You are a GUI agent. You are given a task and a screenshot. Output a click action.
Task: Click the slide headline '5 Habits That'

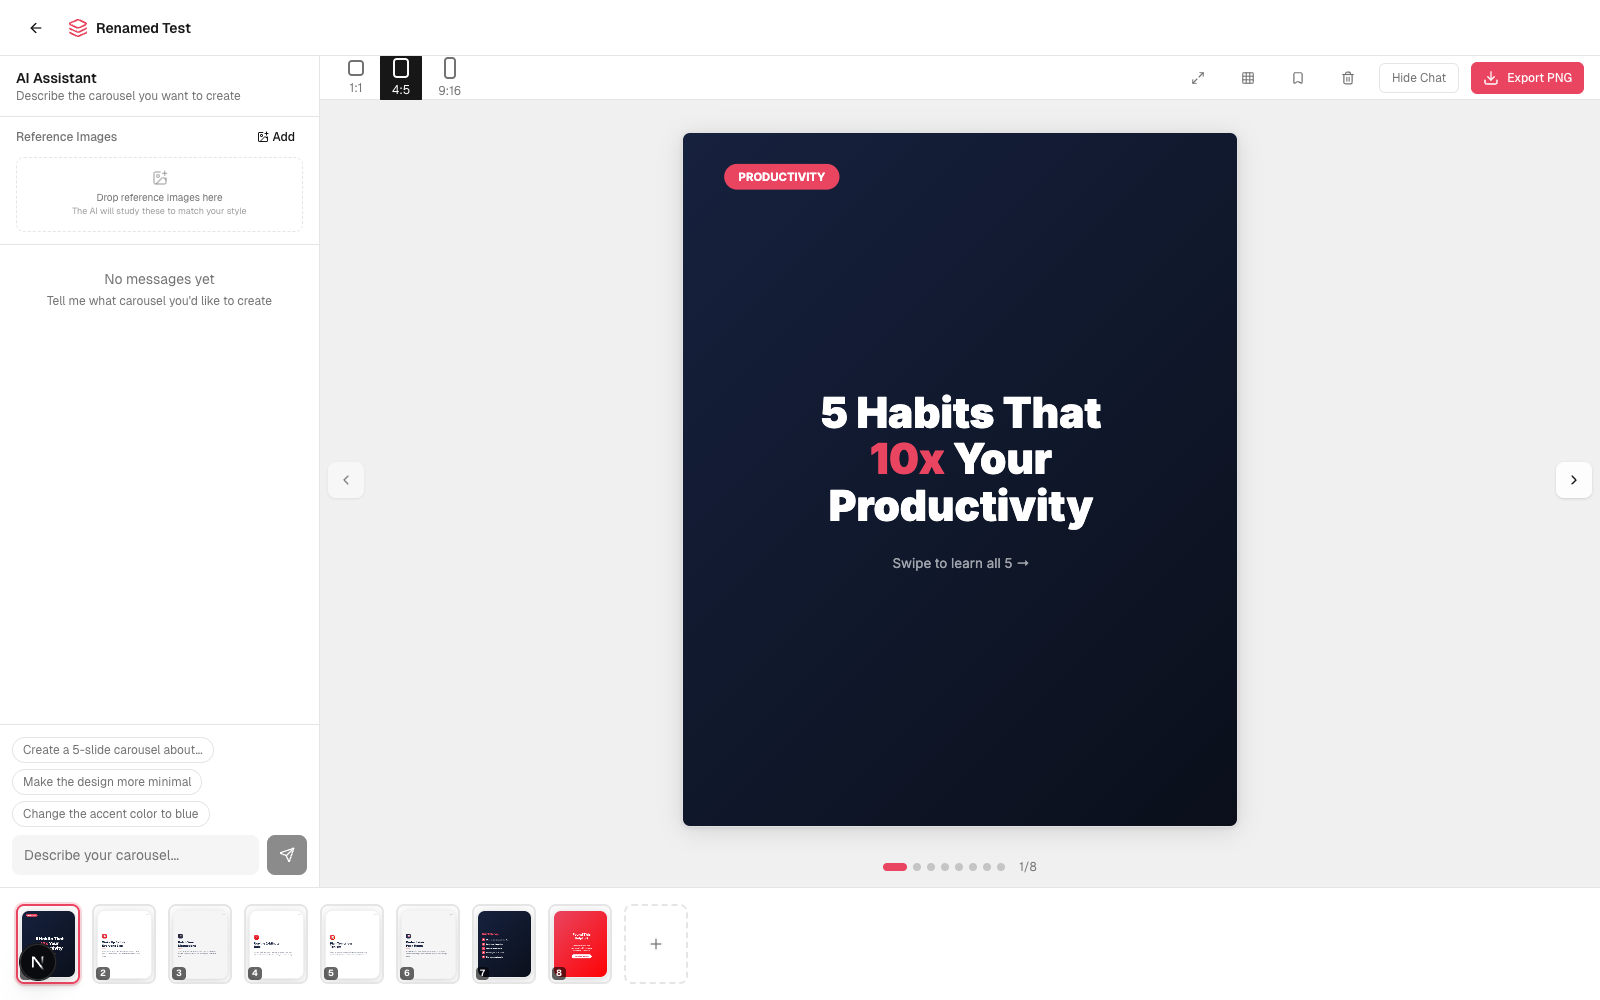coord(960,413)
